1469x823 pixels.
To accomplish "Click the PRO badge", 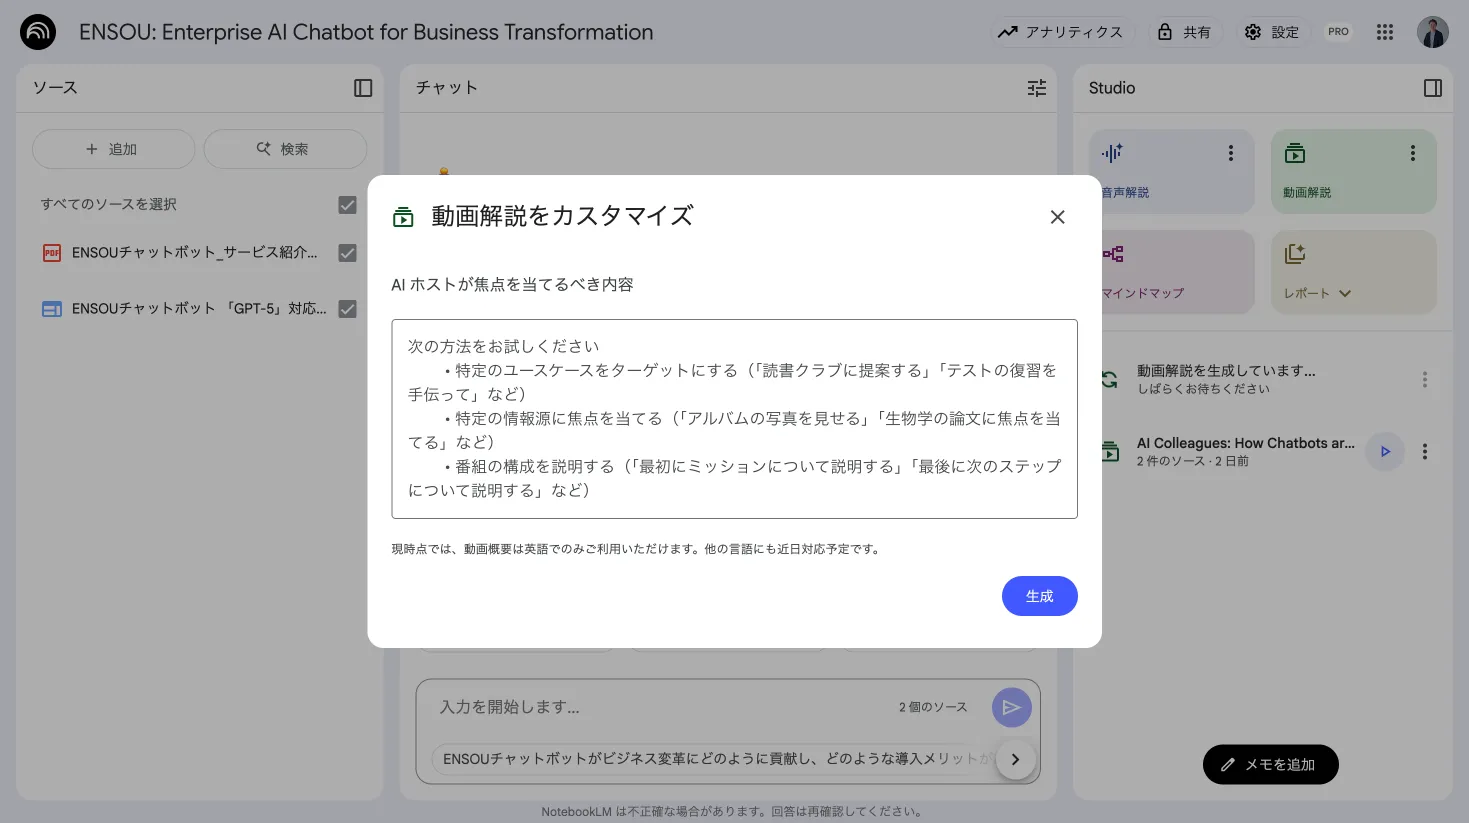I will (x=1338, y=32).
